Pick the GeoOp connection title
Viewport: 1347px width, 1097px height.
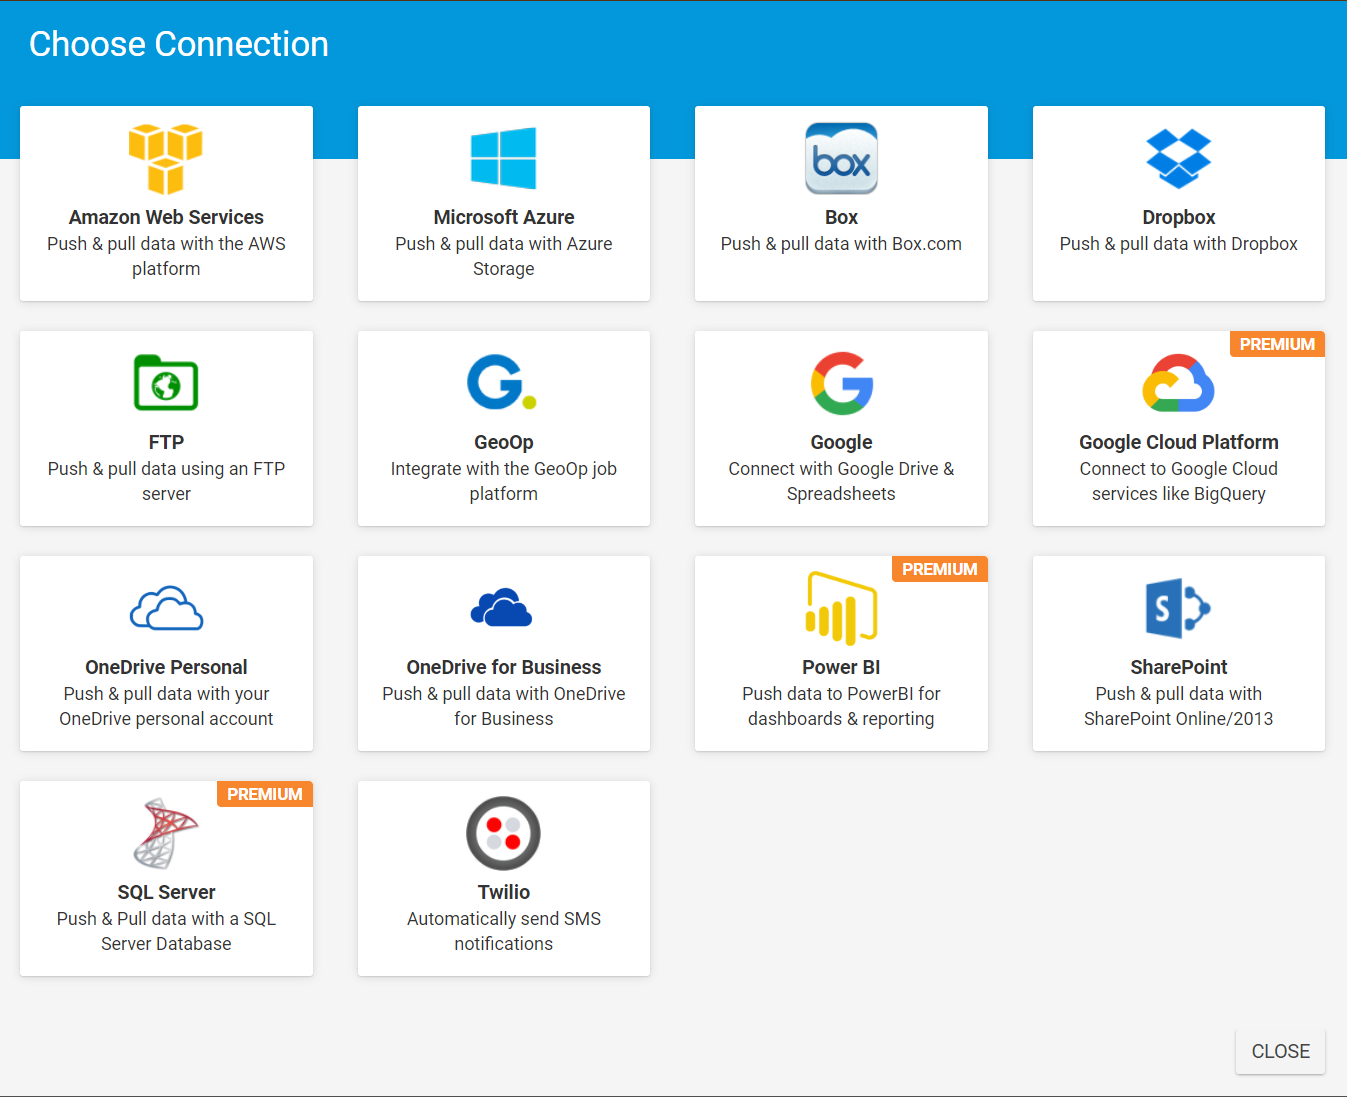click(x=504, y=442)
